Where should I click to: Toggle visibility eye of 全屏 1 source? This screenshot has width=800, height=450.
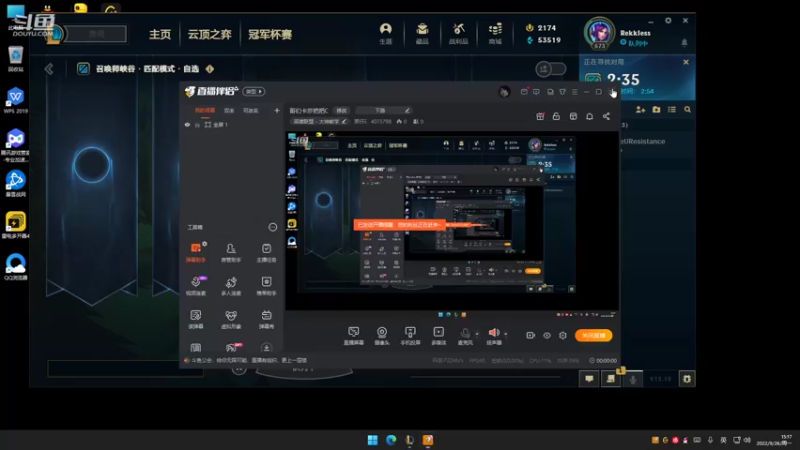click(x=187, y=124)
